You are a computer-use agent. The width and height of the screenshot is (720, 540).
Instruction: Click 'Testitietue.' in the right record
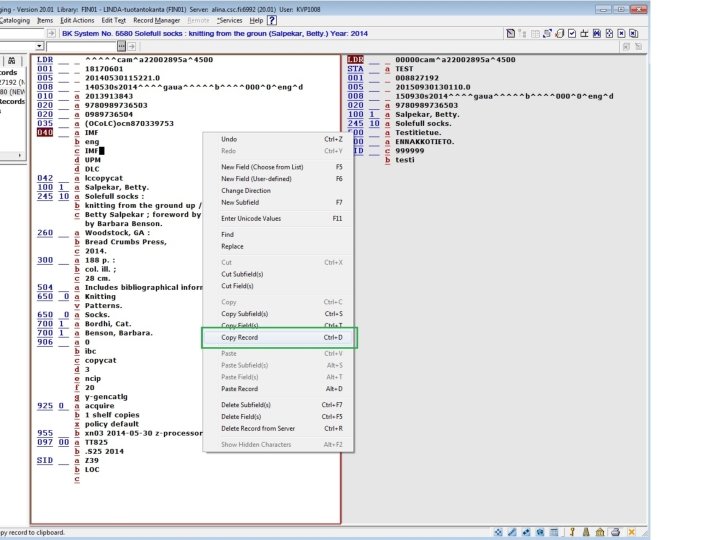(x=418, y=133)
